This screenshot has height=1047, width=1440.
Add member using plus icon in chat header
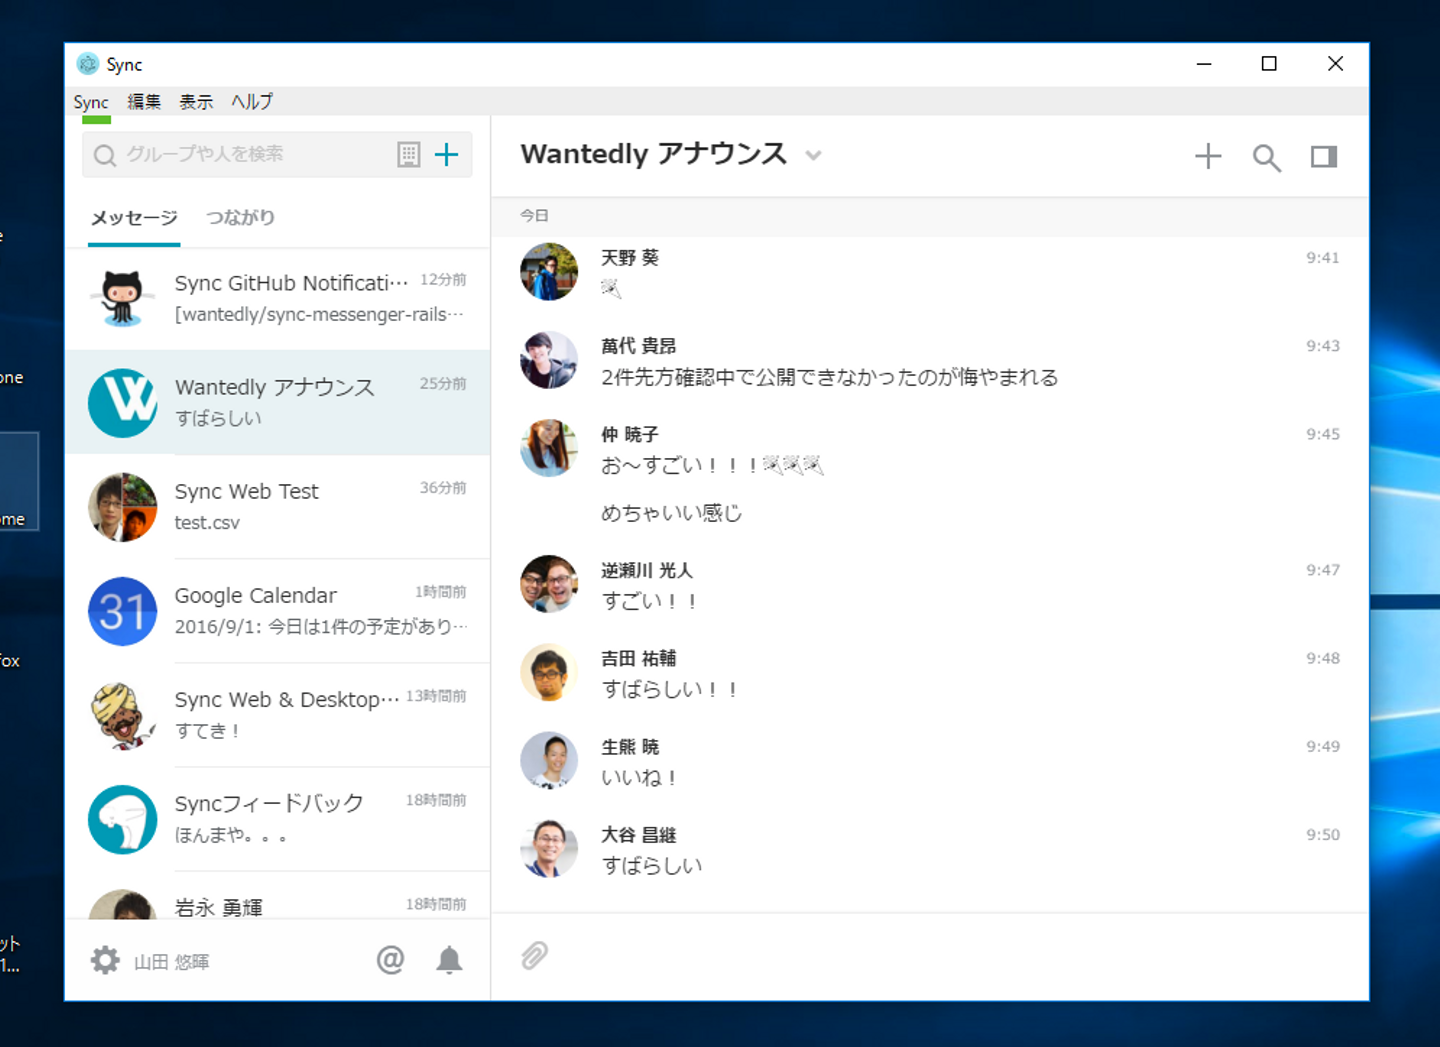click(1208, 156)
